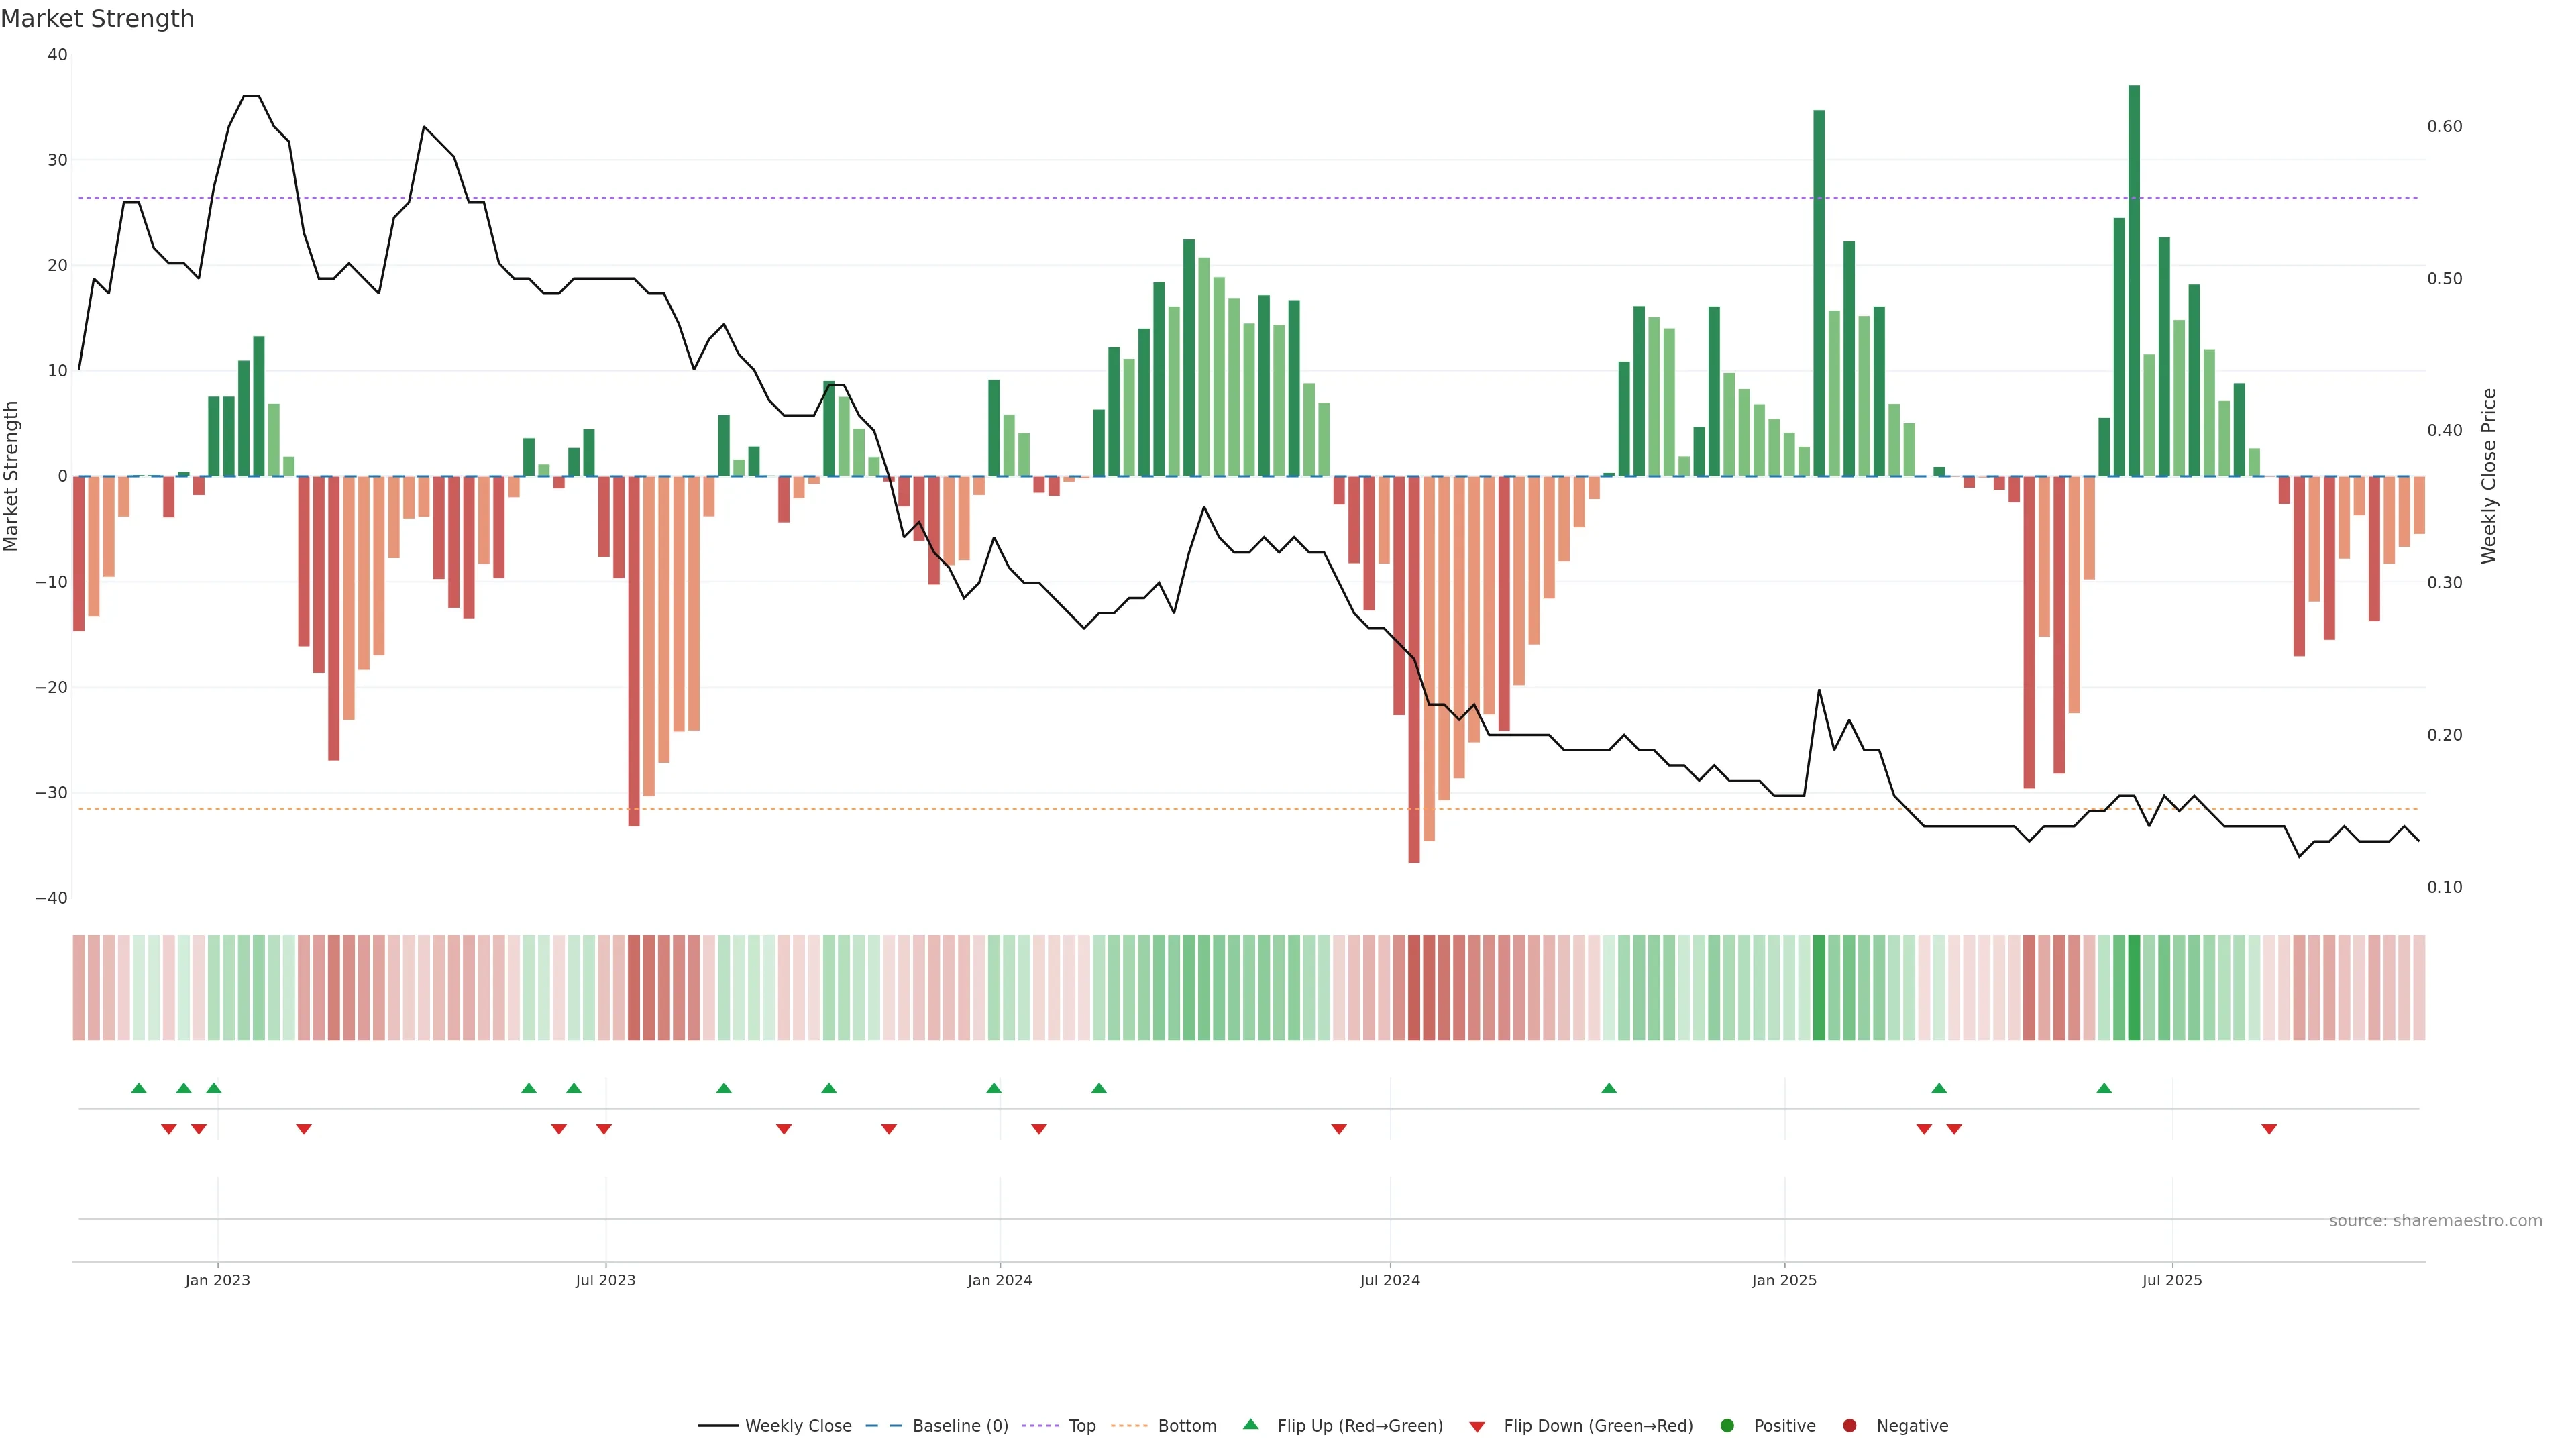Click flip-down marker just before Jul 2024
The height and width of the screenshot is (1449, 2576).
[x=1339, y=1129]
